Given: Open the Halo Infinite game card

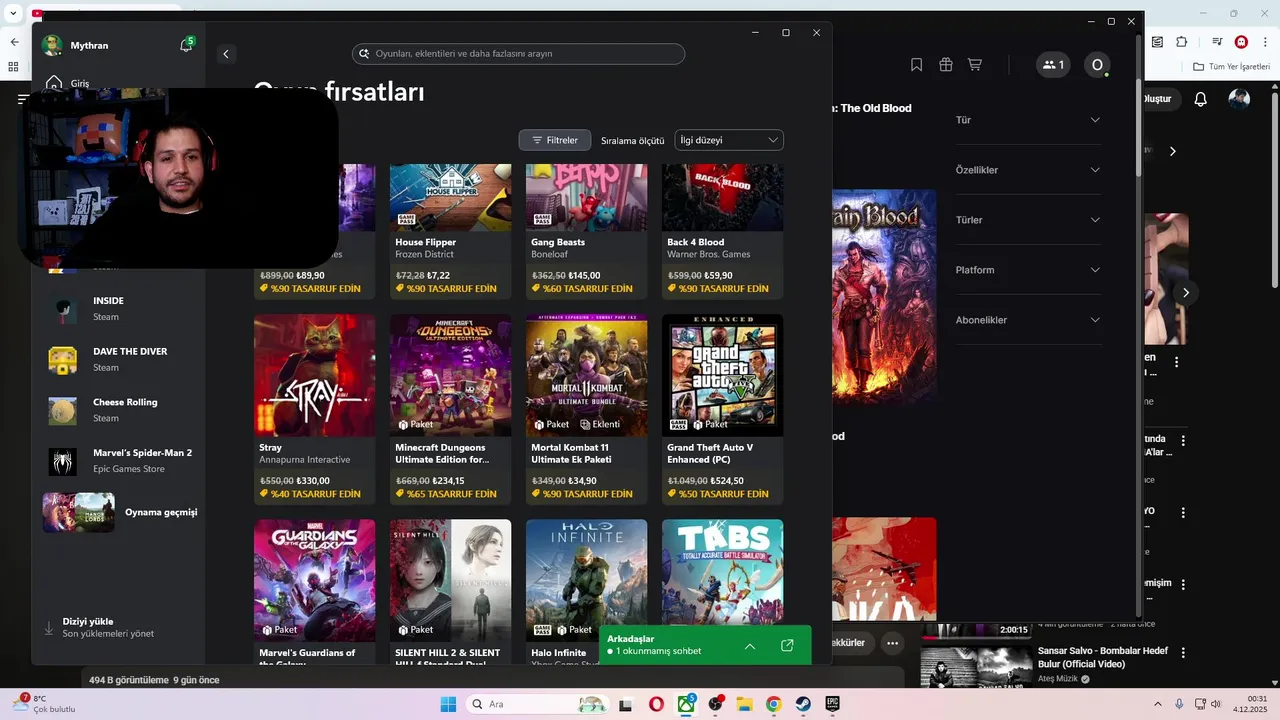Looking at the screenshot, I should (587, 591).
